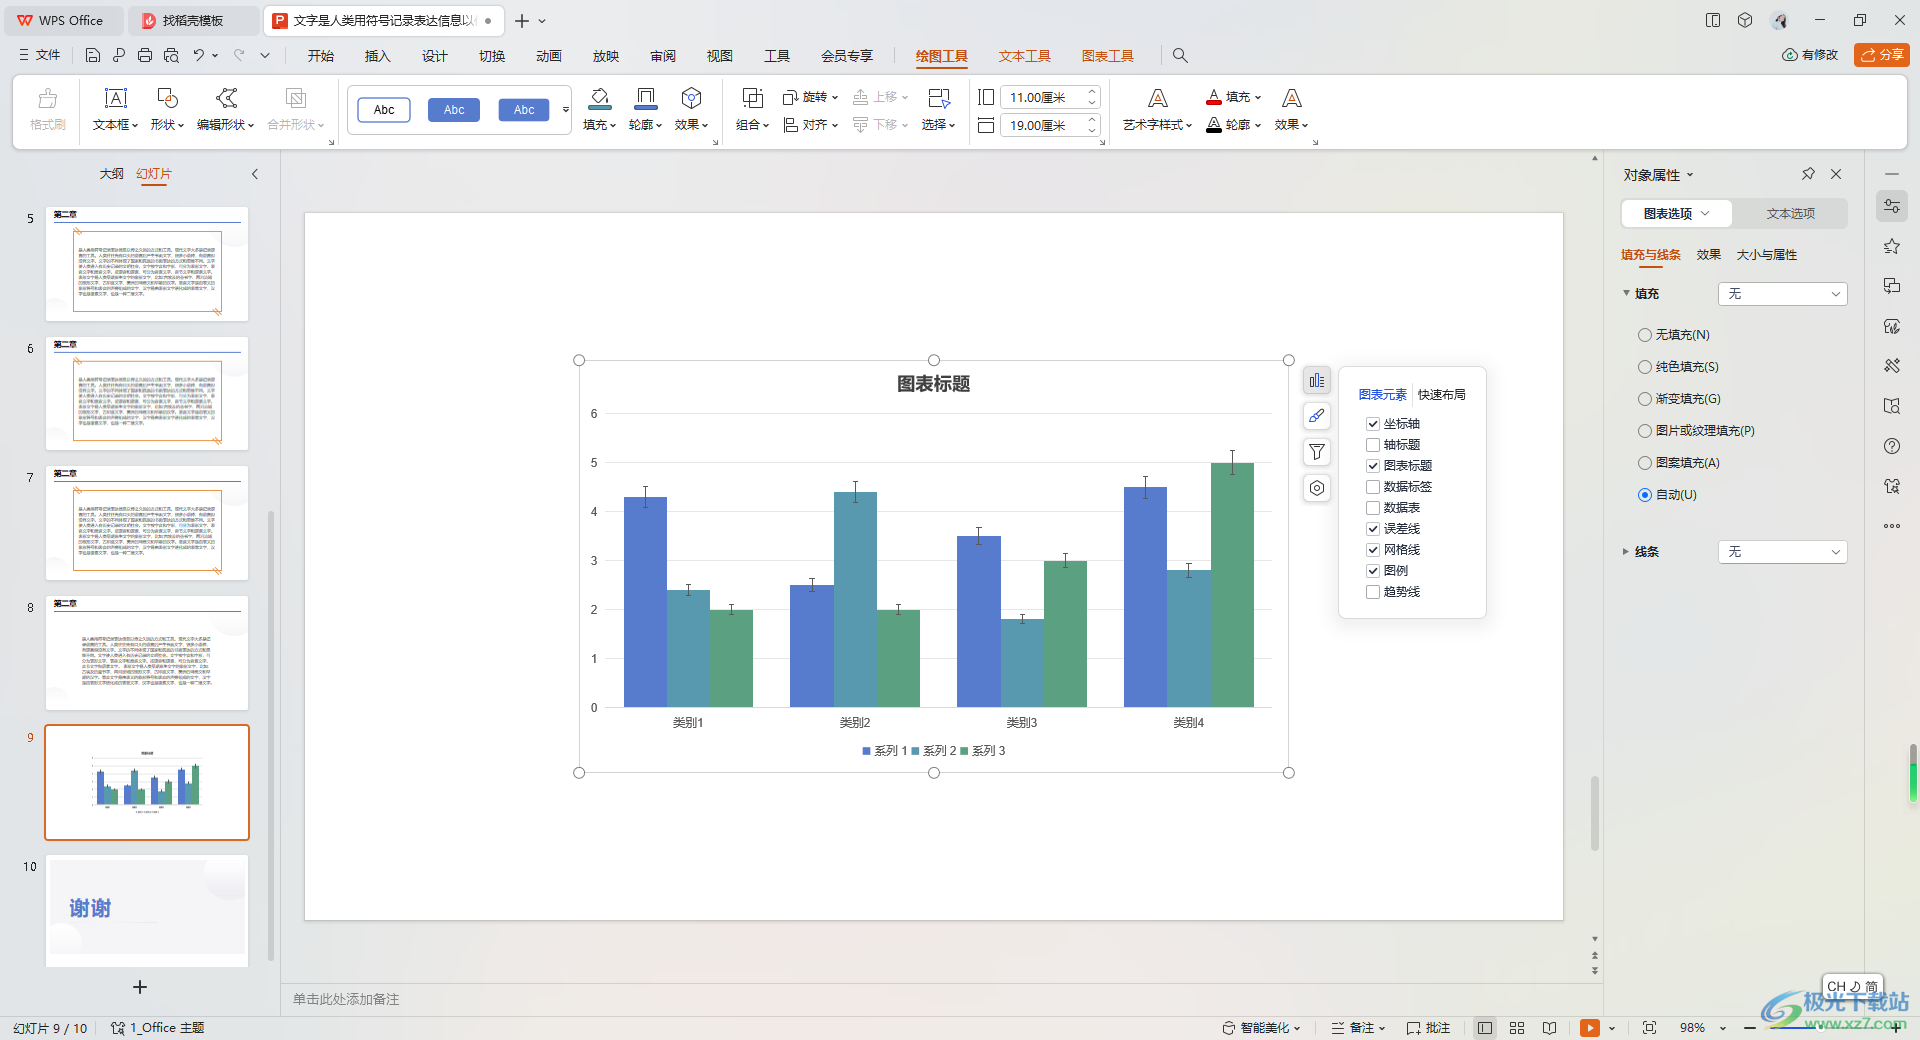Image resolution: width=1920 pixels, height=1040 pixels.
Task: Click the Undo arrow icon
Action: 199,55
